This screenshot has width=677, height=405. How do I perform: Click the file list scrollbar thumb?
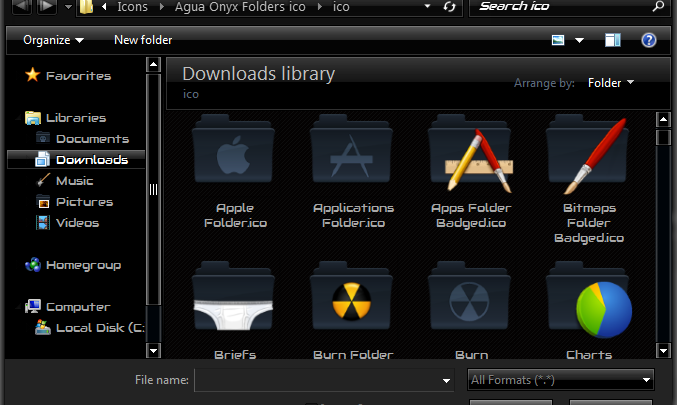pos(663,137)
